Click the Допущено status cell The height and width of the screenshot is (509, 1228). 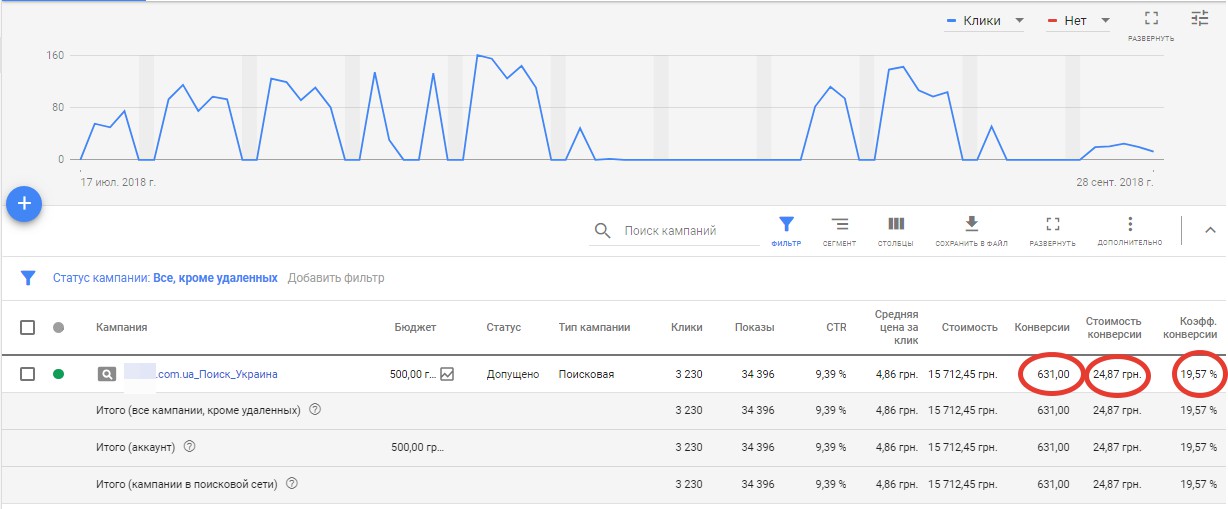click(513, 374)
